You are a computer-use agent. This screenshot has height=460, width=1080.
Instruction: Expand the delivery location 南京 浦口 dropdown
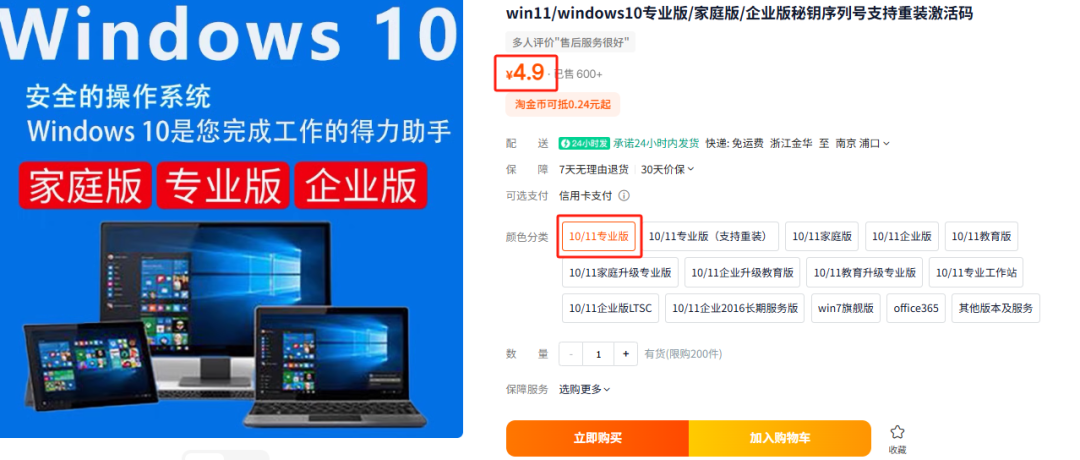(x=862, y=143)
